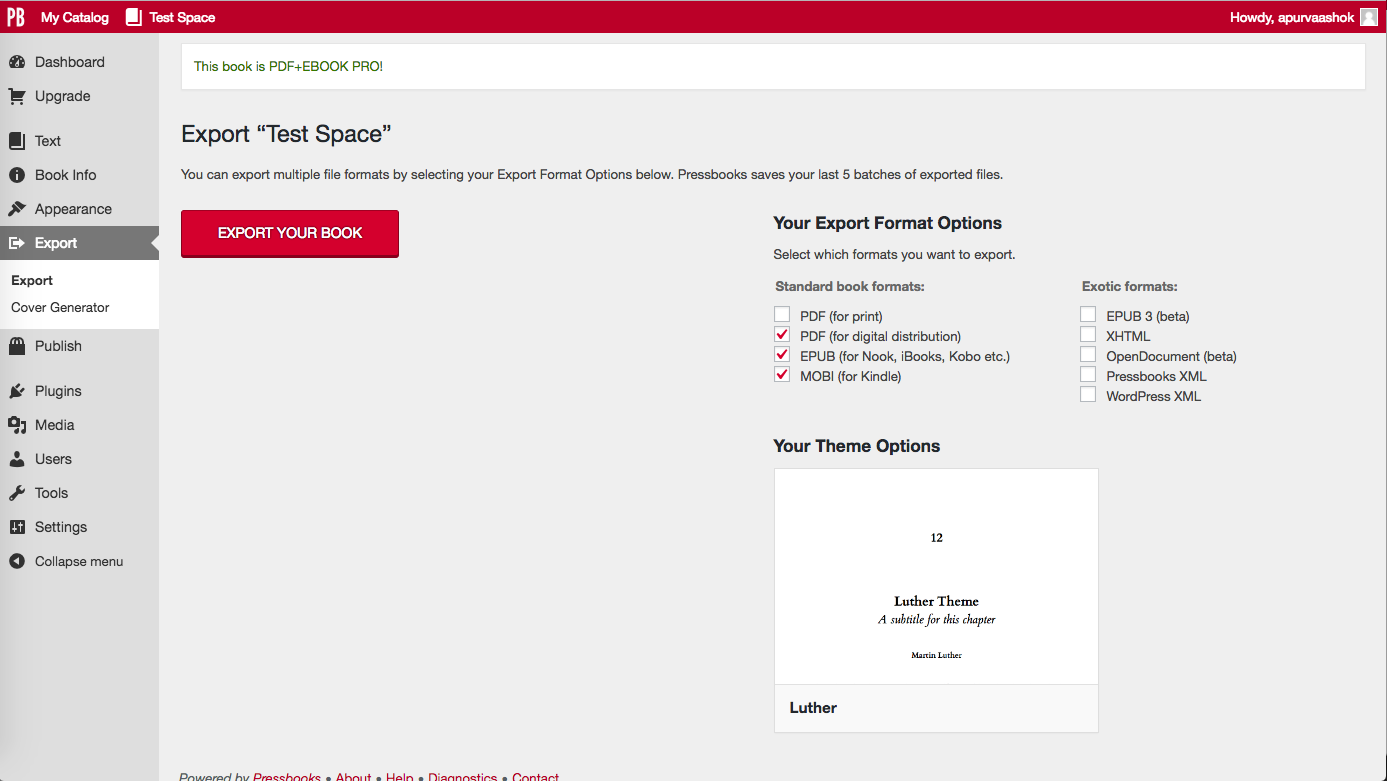Click the Publish store icon
The height and width of the screenshot is (781, 1387).
[17, 346]
